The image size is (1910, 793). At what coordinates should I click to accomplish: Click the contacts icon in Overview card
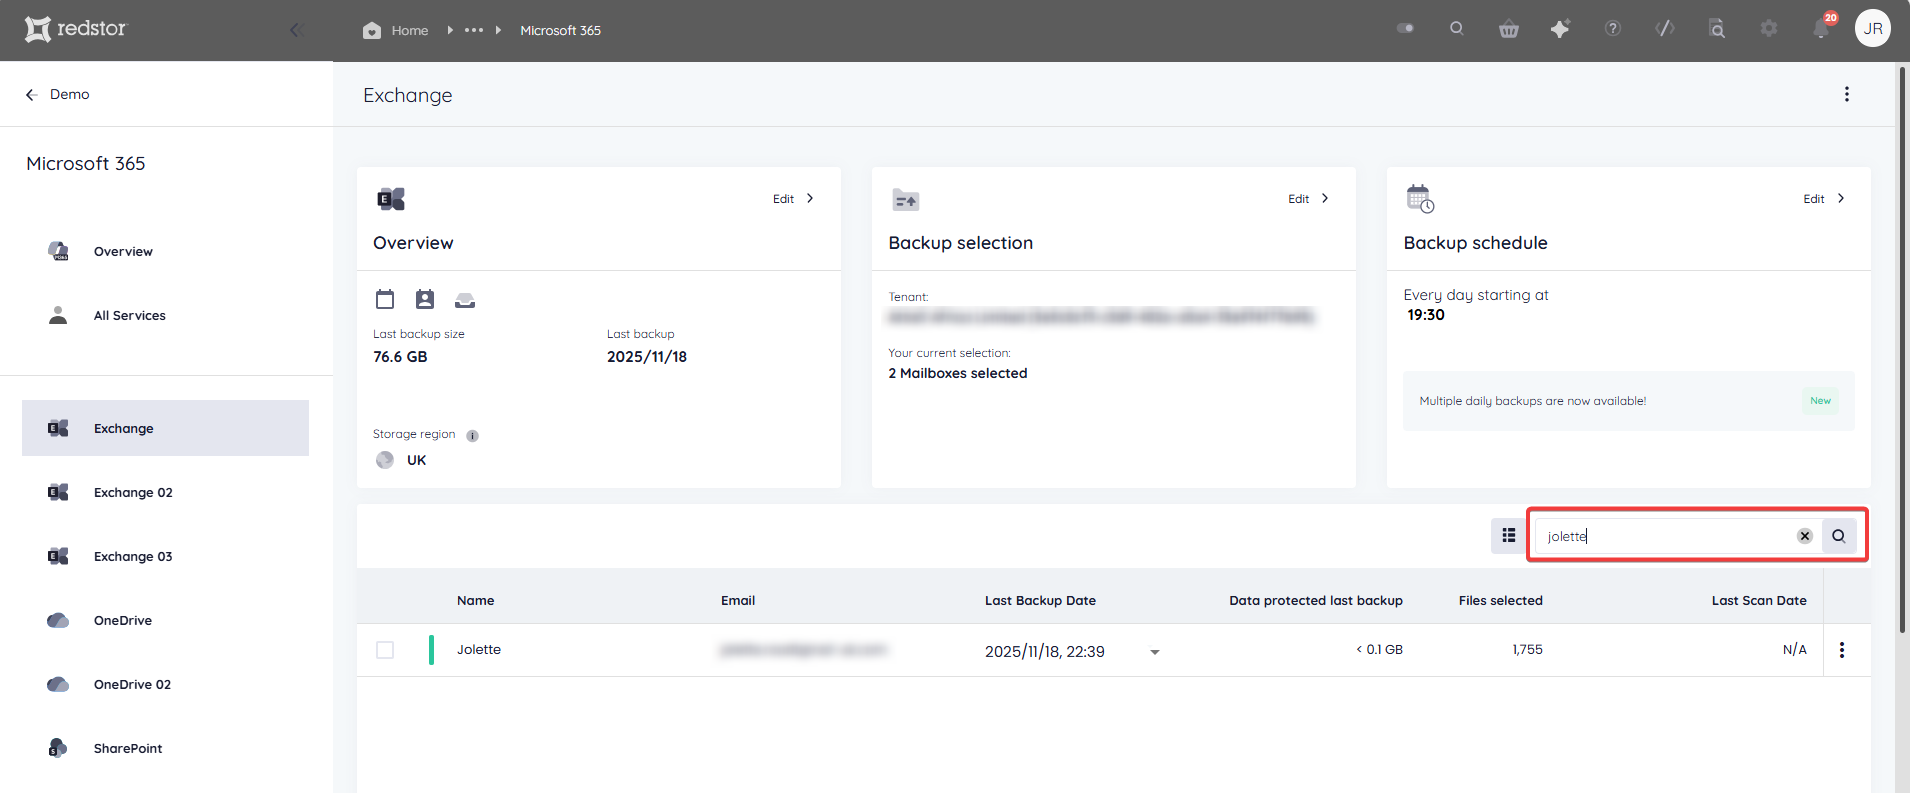[425, 299]
